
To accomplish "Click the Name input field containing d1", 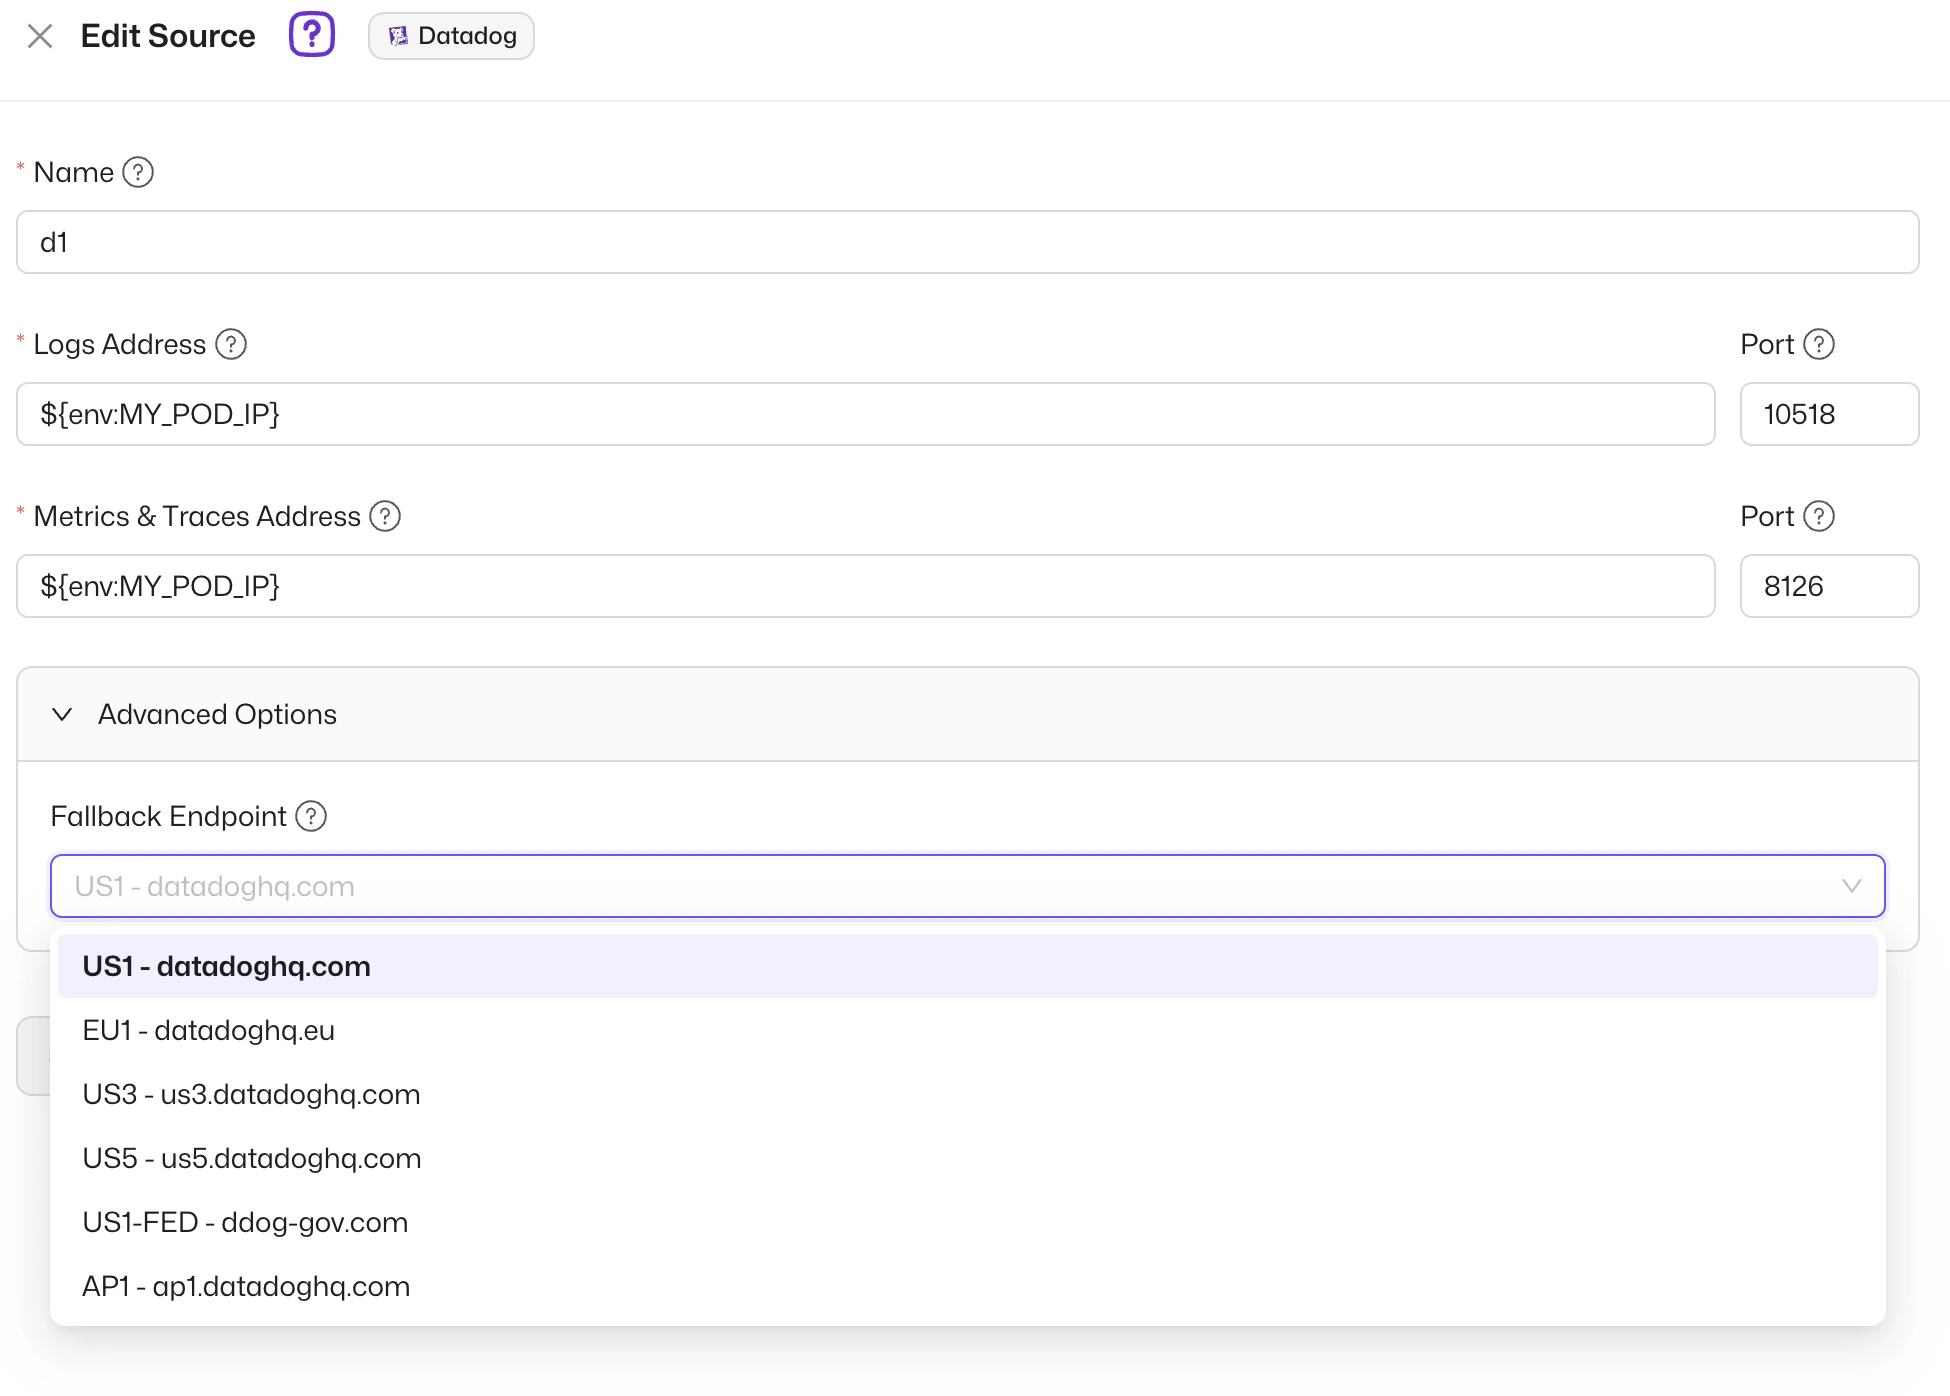I will [966, 242].
